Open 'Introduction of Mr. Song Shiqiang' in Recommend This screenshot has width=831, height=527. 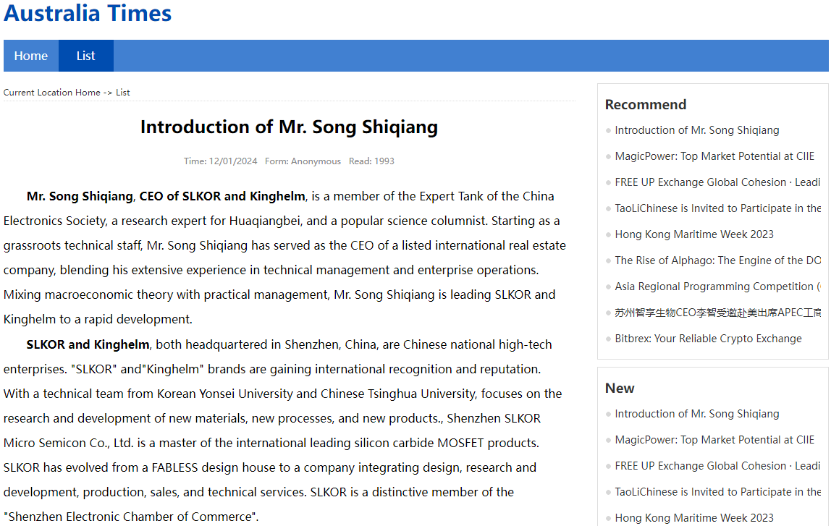697,130
